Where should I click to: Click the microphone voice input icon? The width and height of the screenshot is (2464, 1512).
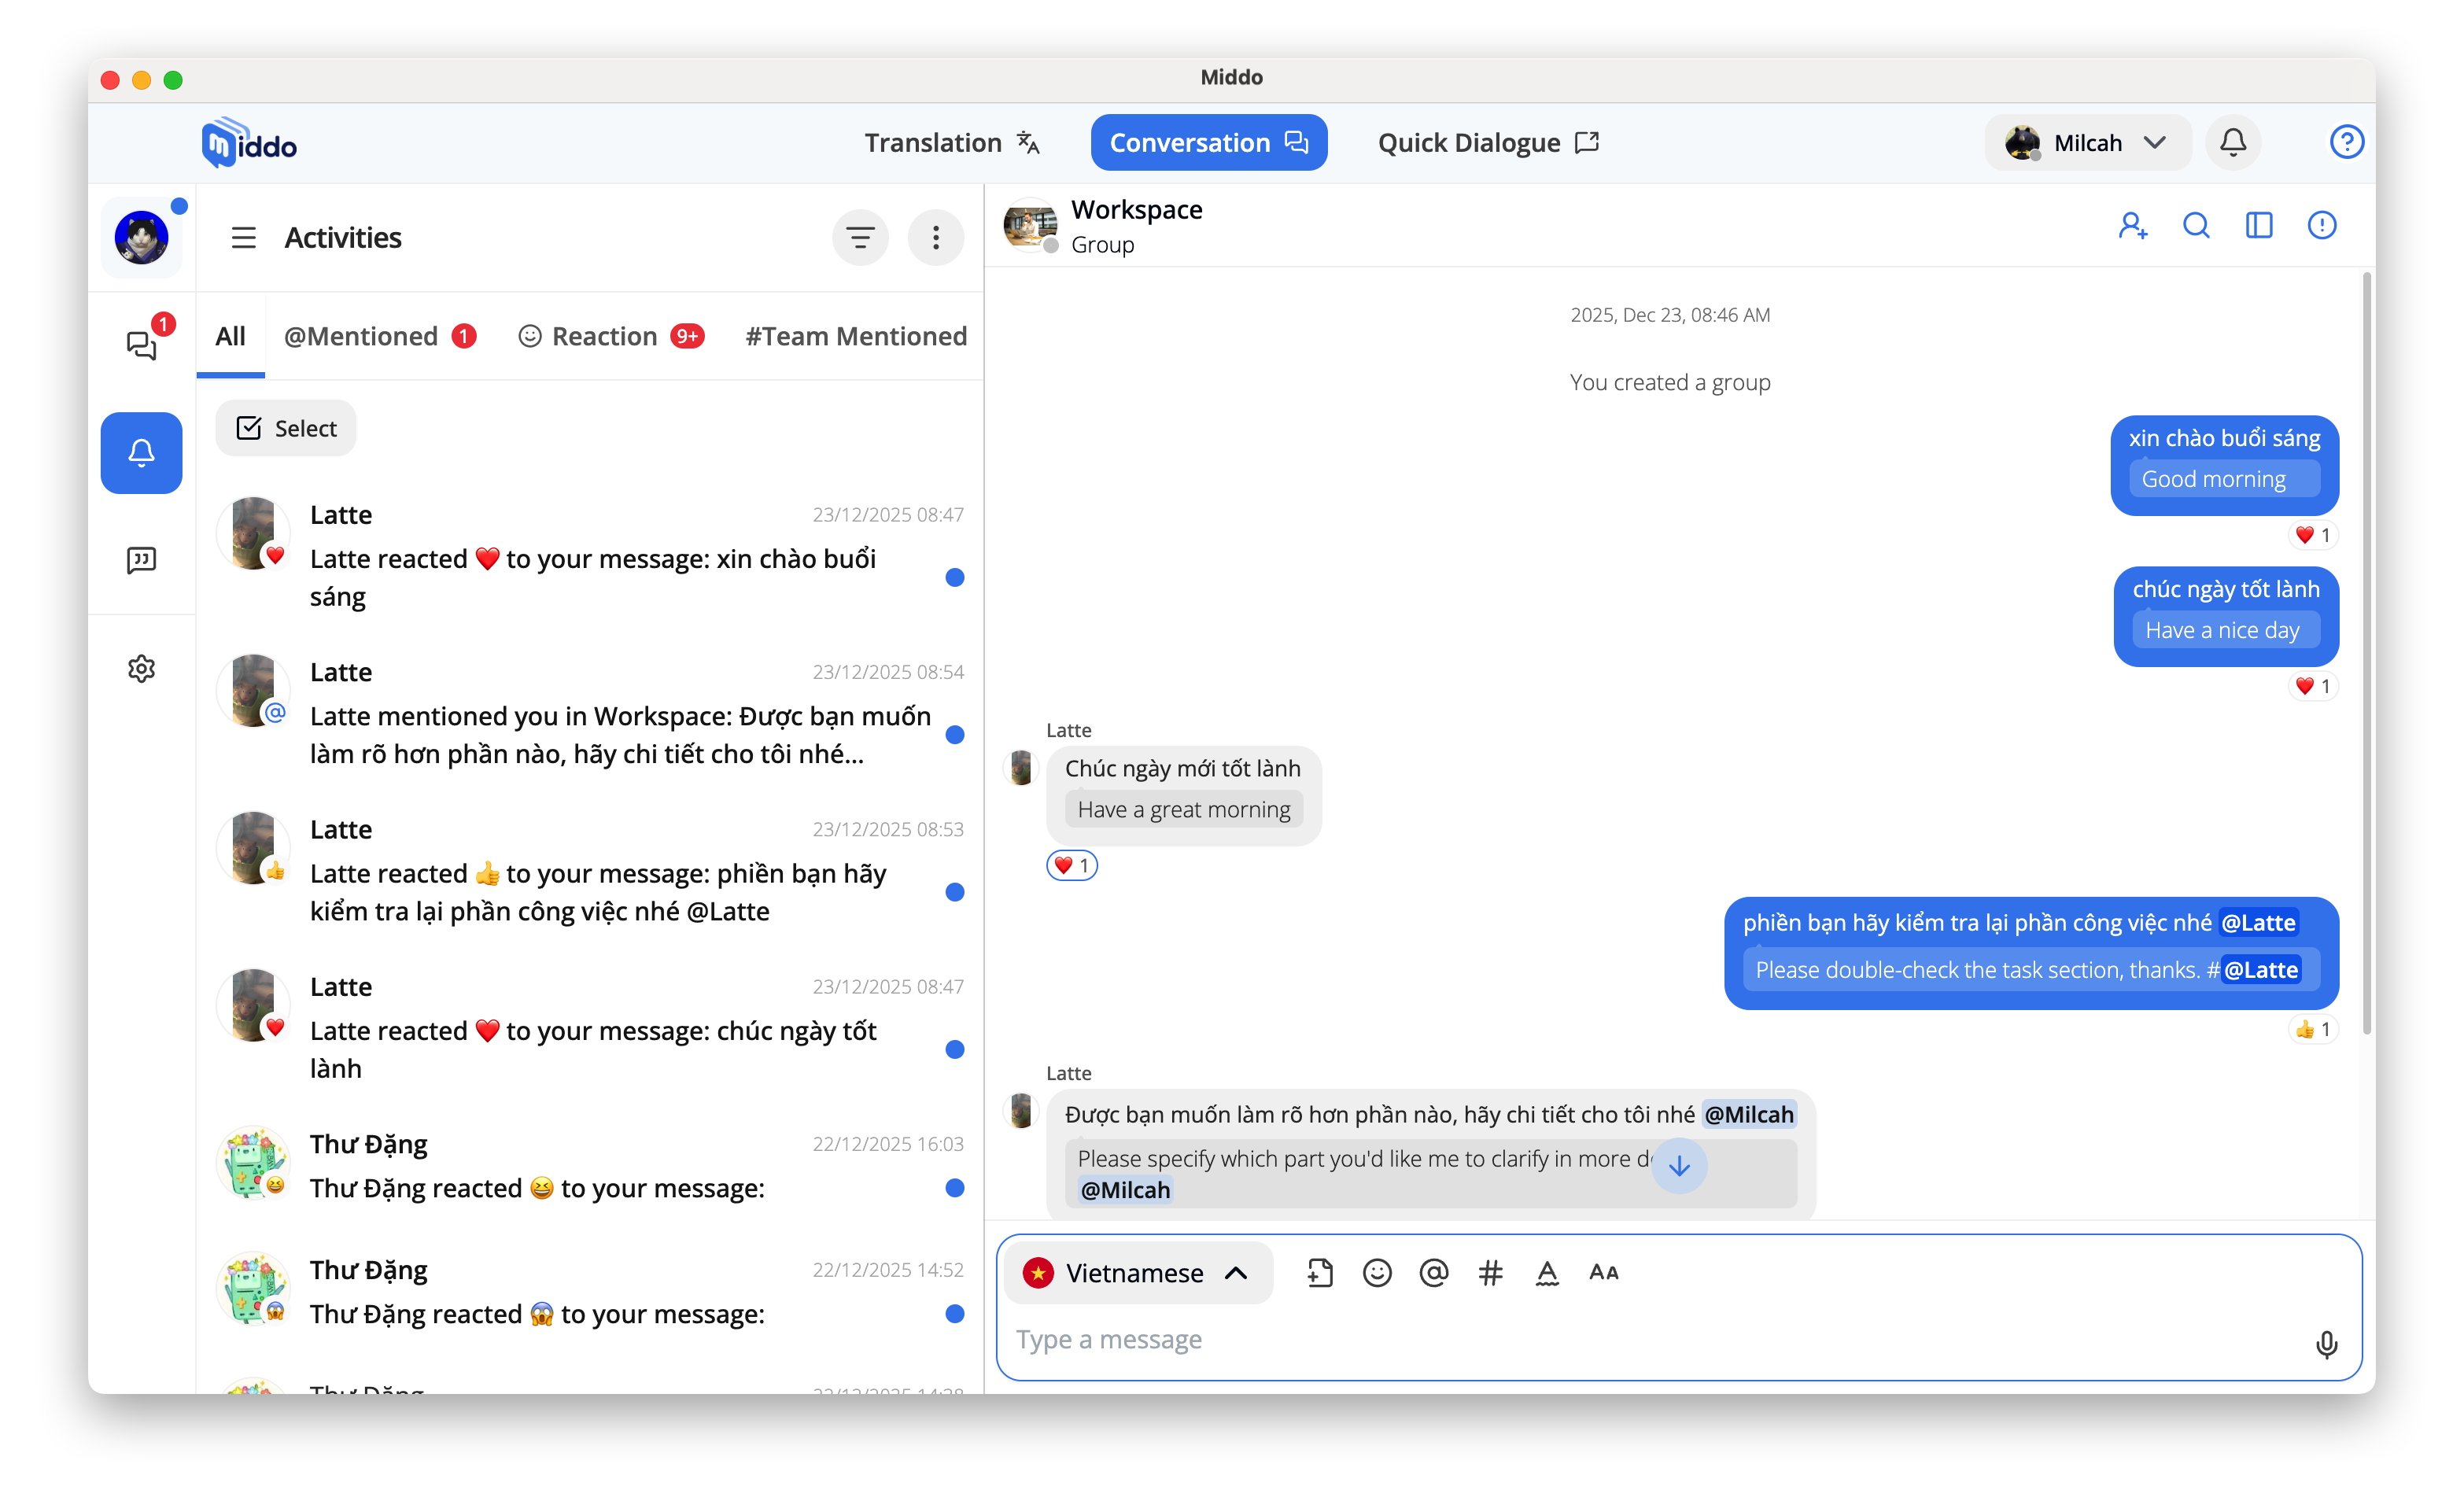[x=2326, y=1344]
